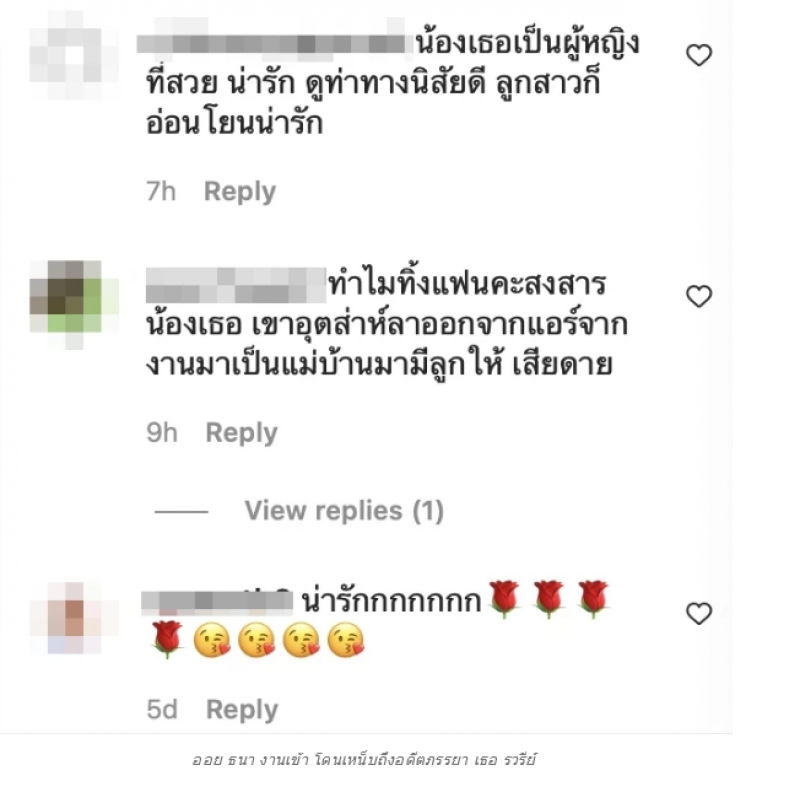Open the blurred username on the 9h comment
This screenshot has height=792, width=800.
click(x=236, y=286)
